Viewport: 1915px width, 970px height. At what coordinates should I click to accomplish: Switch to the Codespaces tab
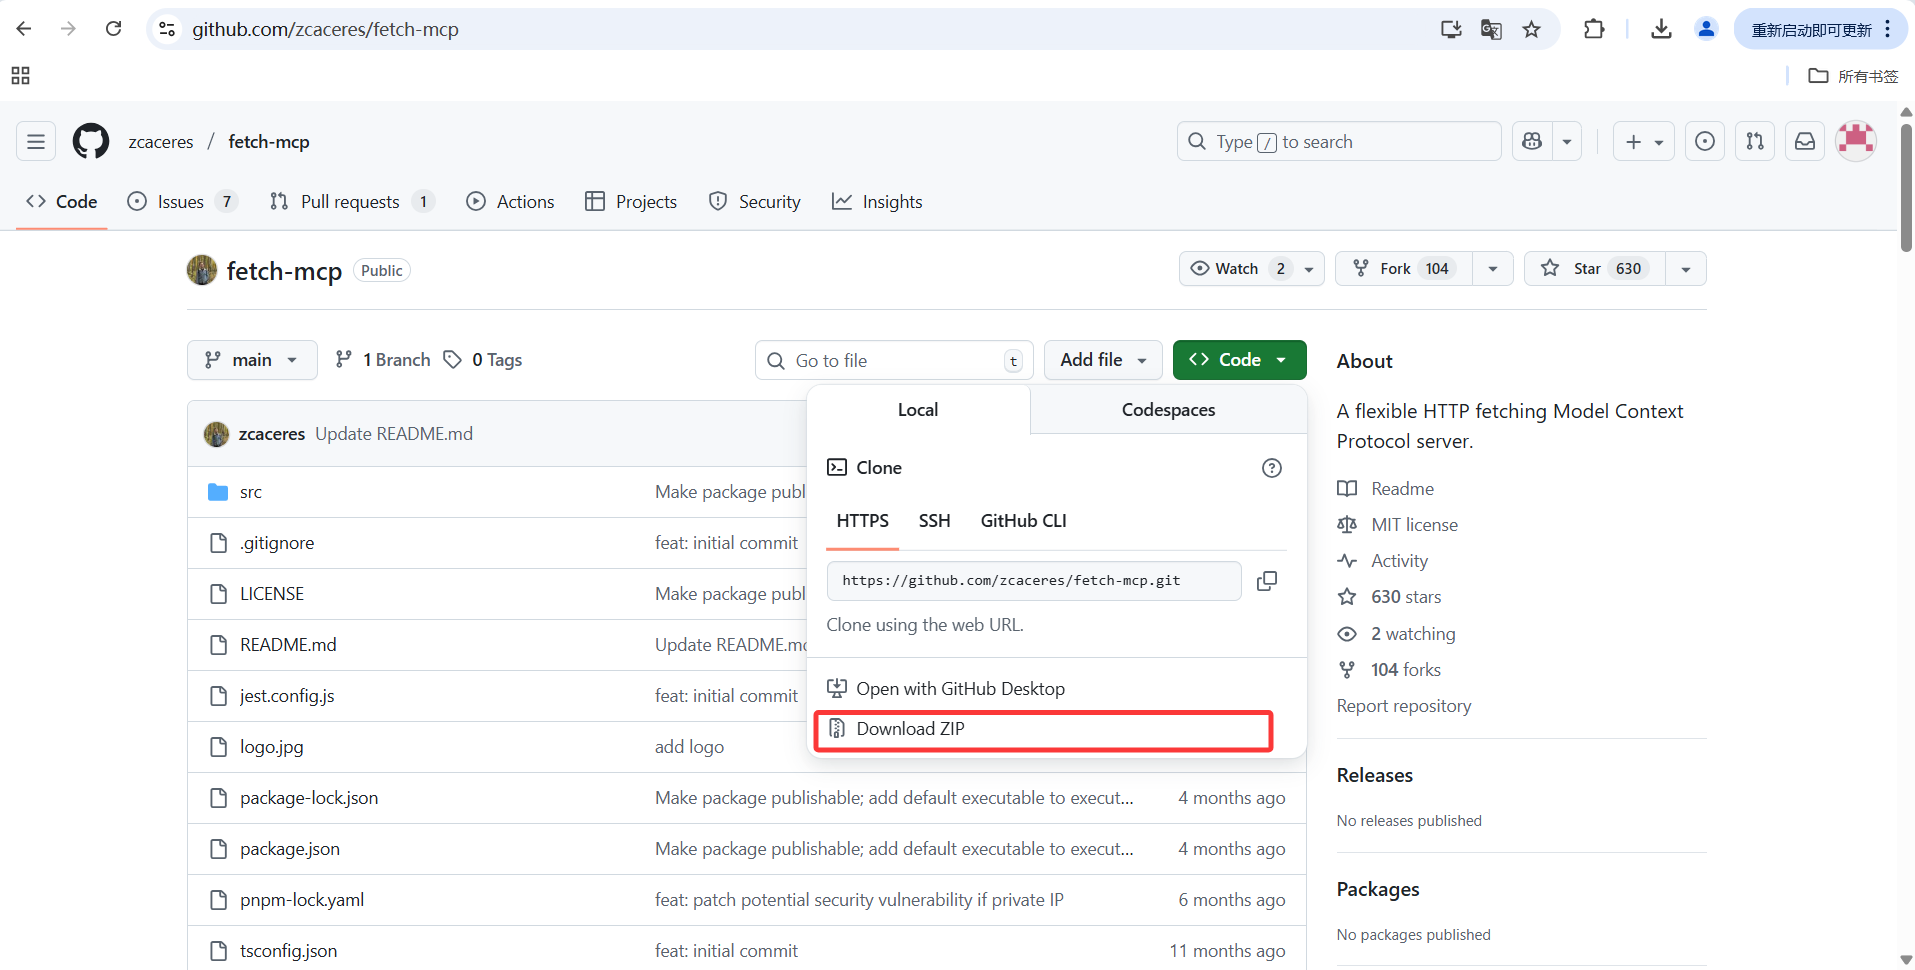(1168, 410)
